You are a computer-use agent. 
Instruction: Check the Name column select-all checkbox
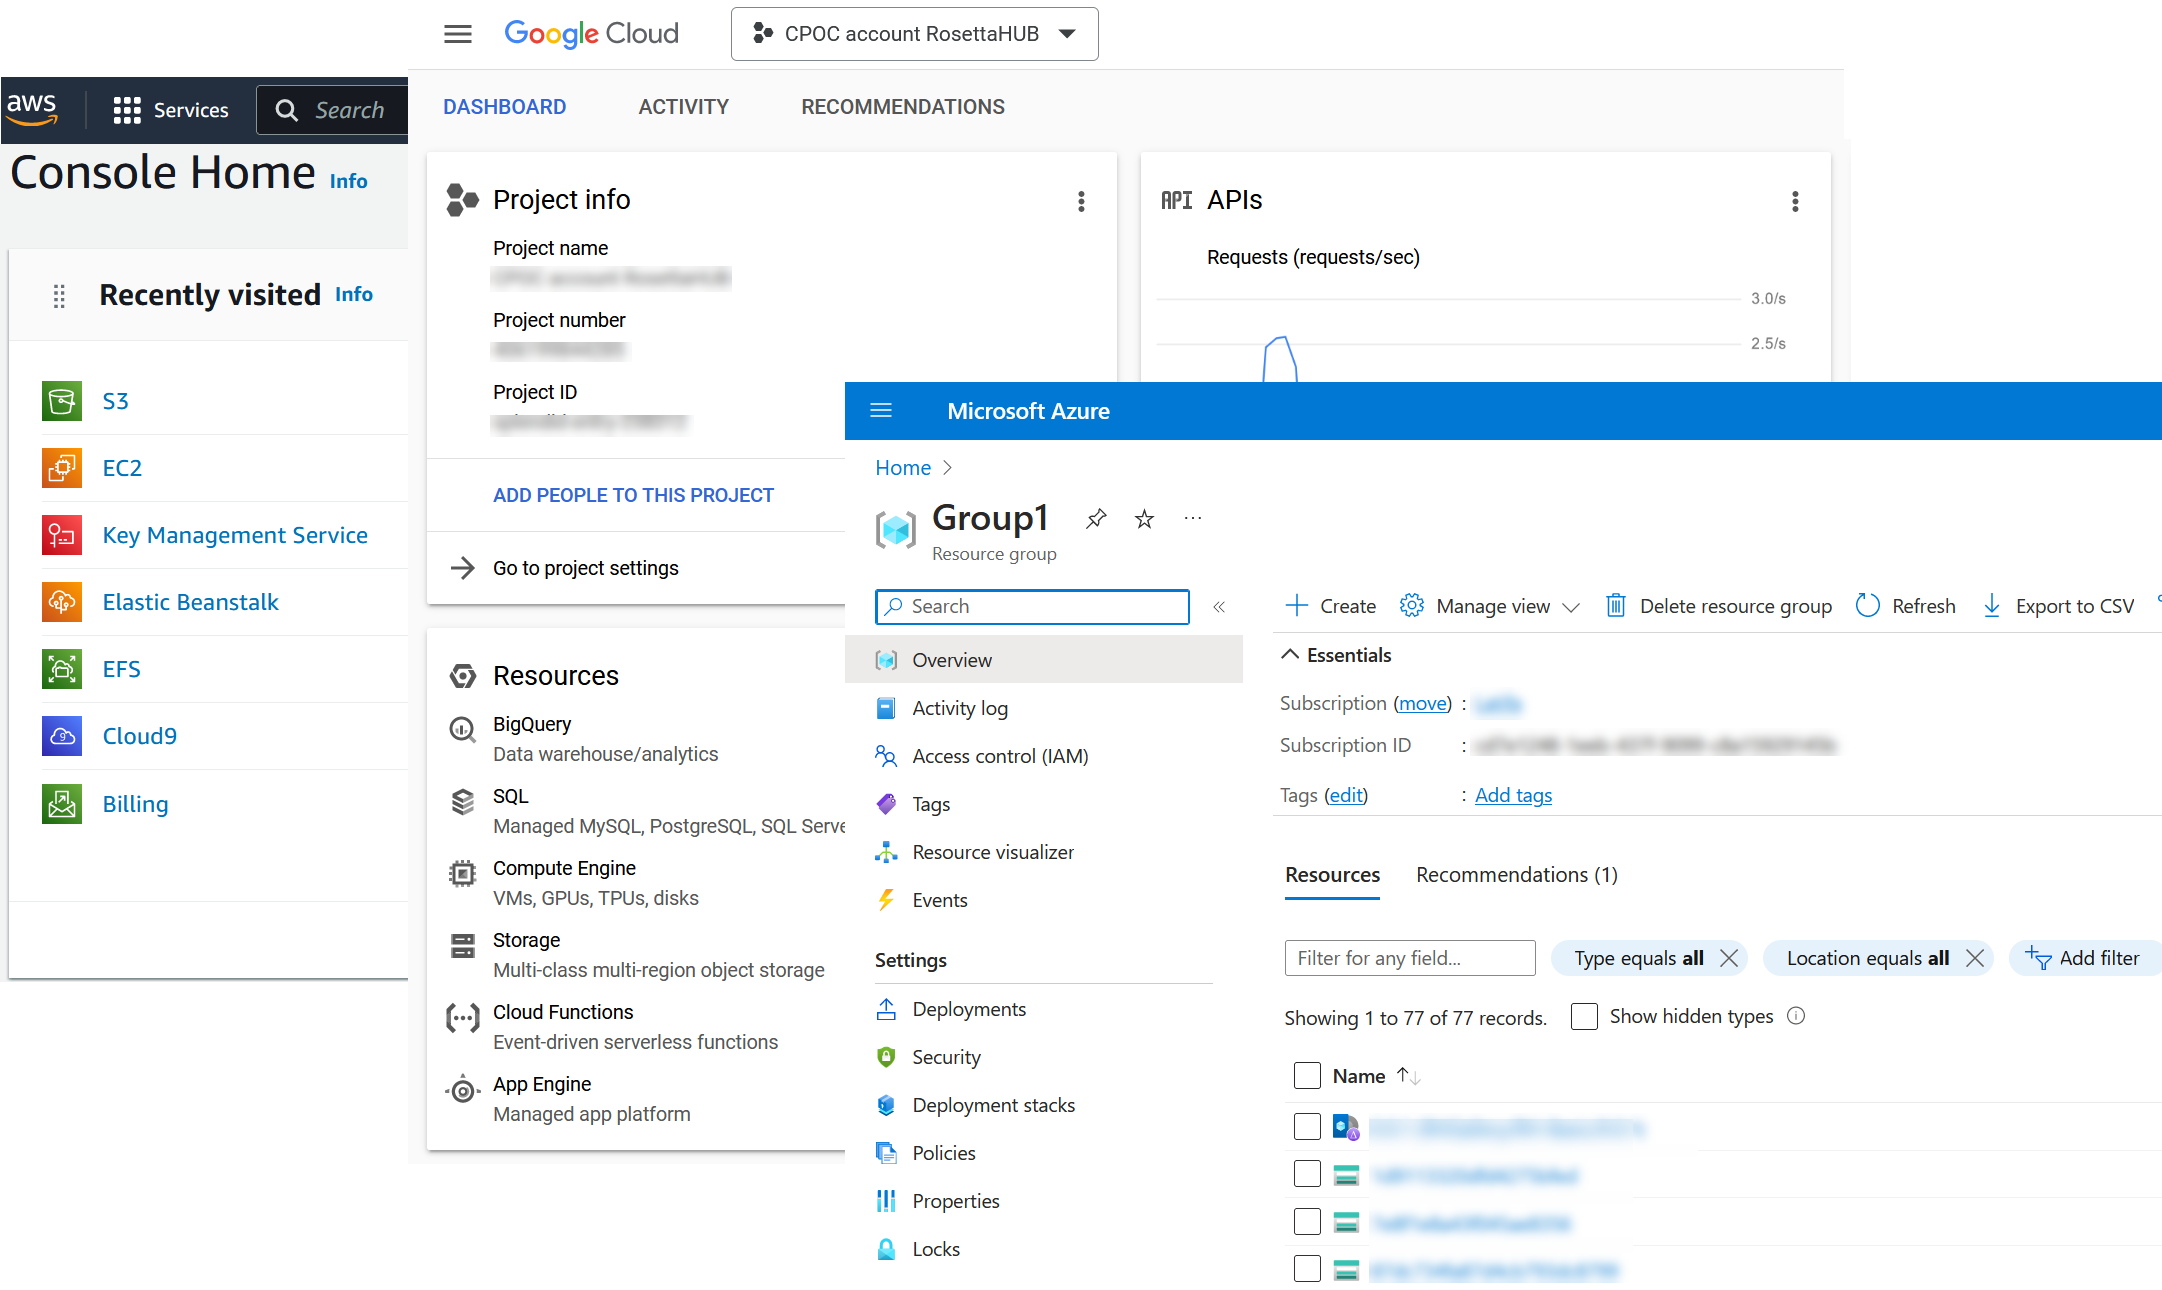[x=1307, y=1076]
